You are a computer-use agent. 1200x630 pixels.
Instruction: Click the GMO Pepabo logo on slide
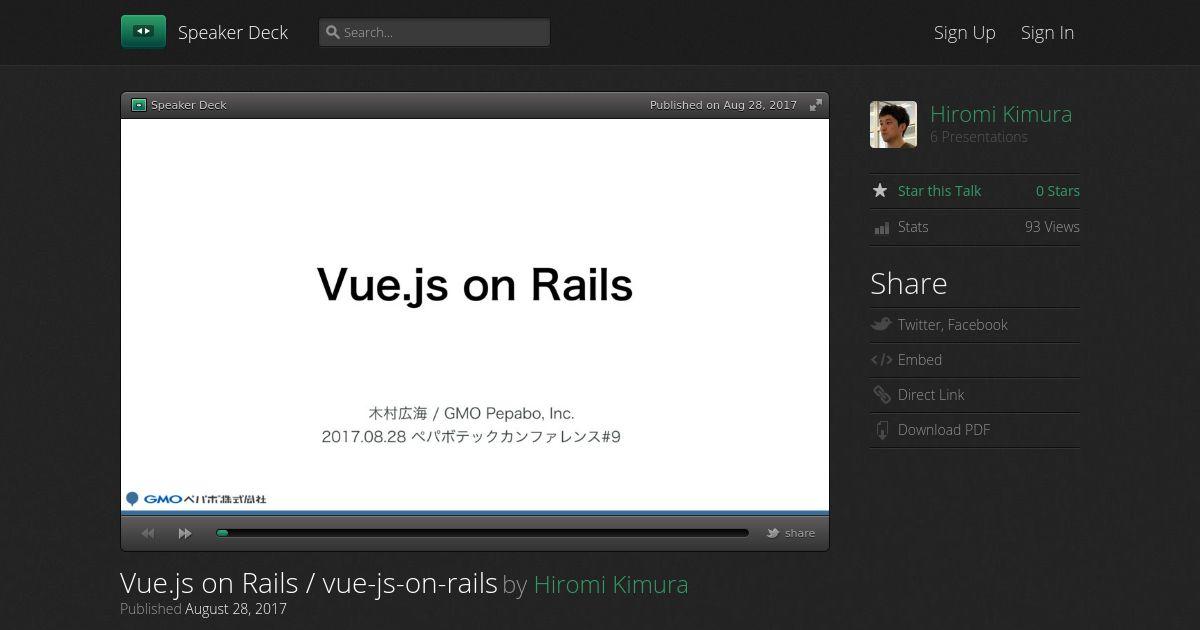click(196, 499)
